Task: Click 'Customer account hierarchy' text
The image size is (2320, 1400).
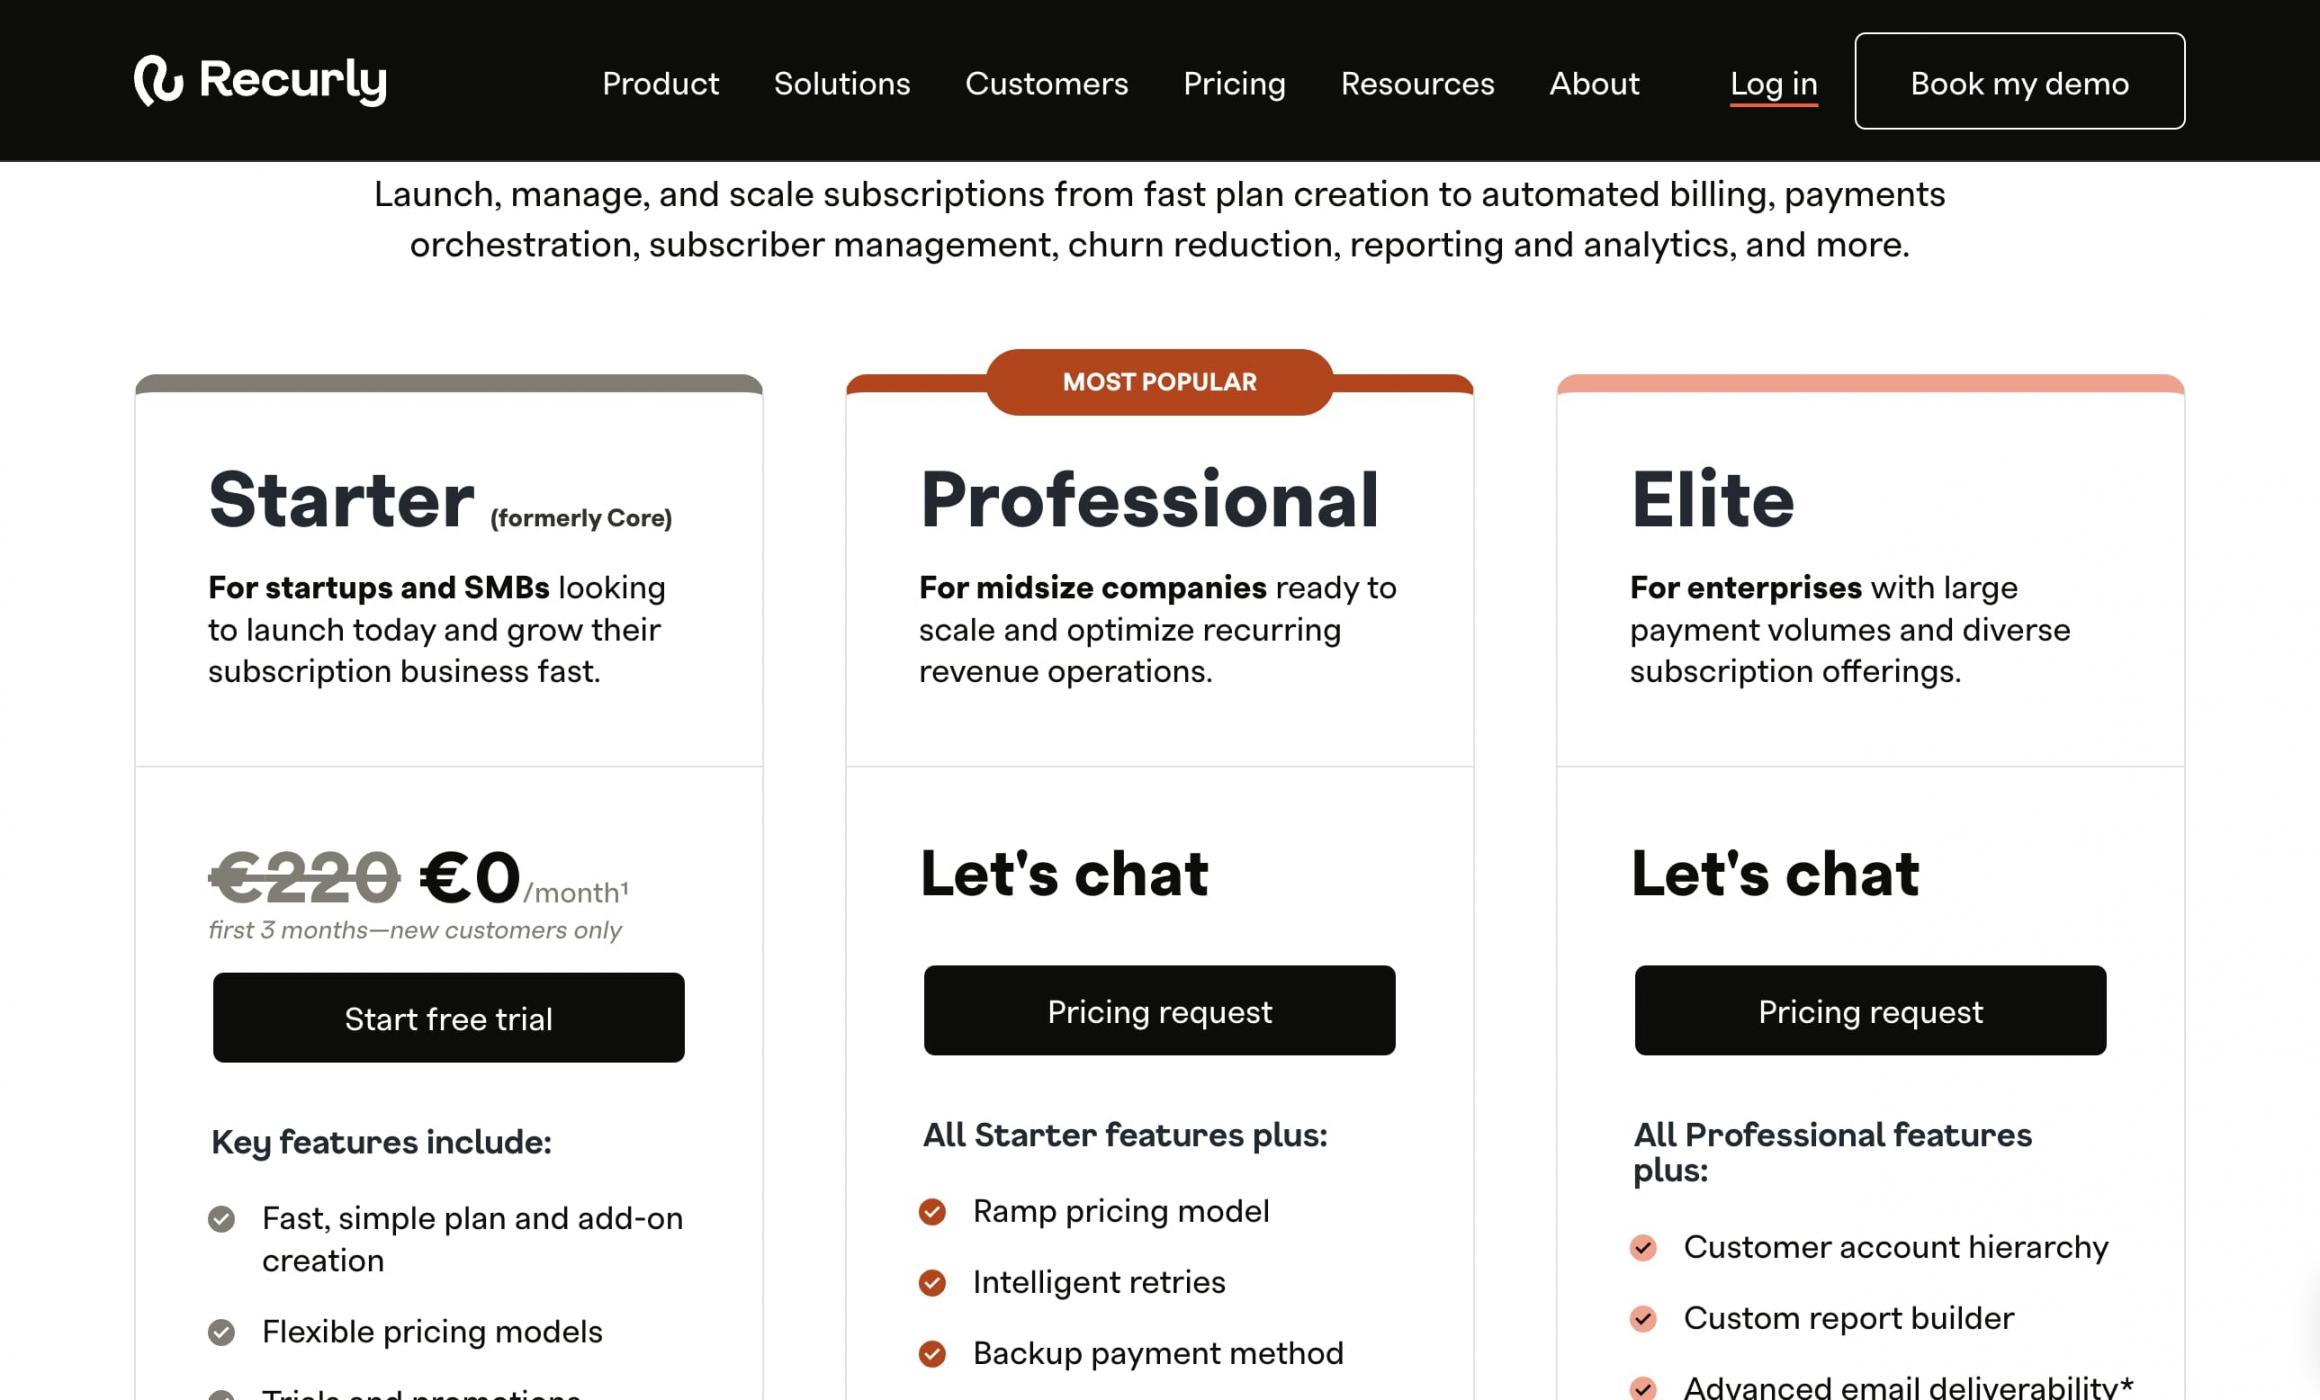Action: (1896, 1247)
